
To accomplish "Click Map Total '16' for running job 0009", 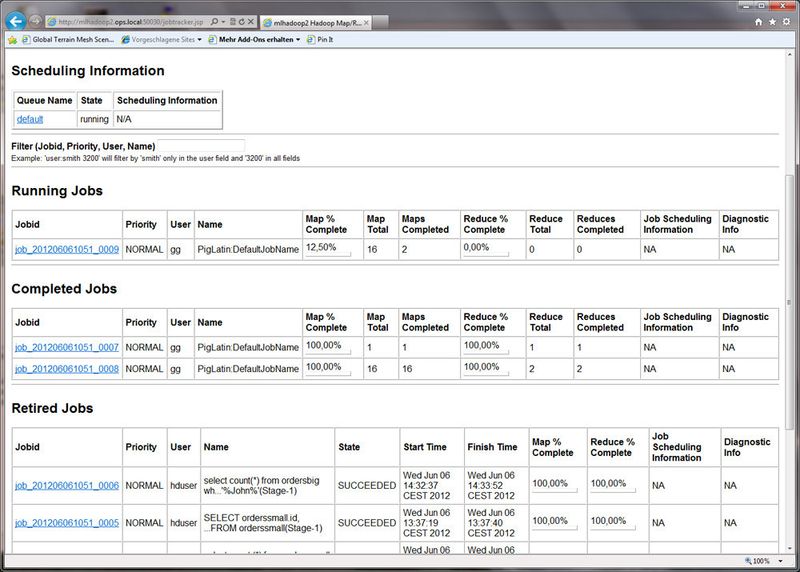I will pyautogui.click(x=372, y=250).
